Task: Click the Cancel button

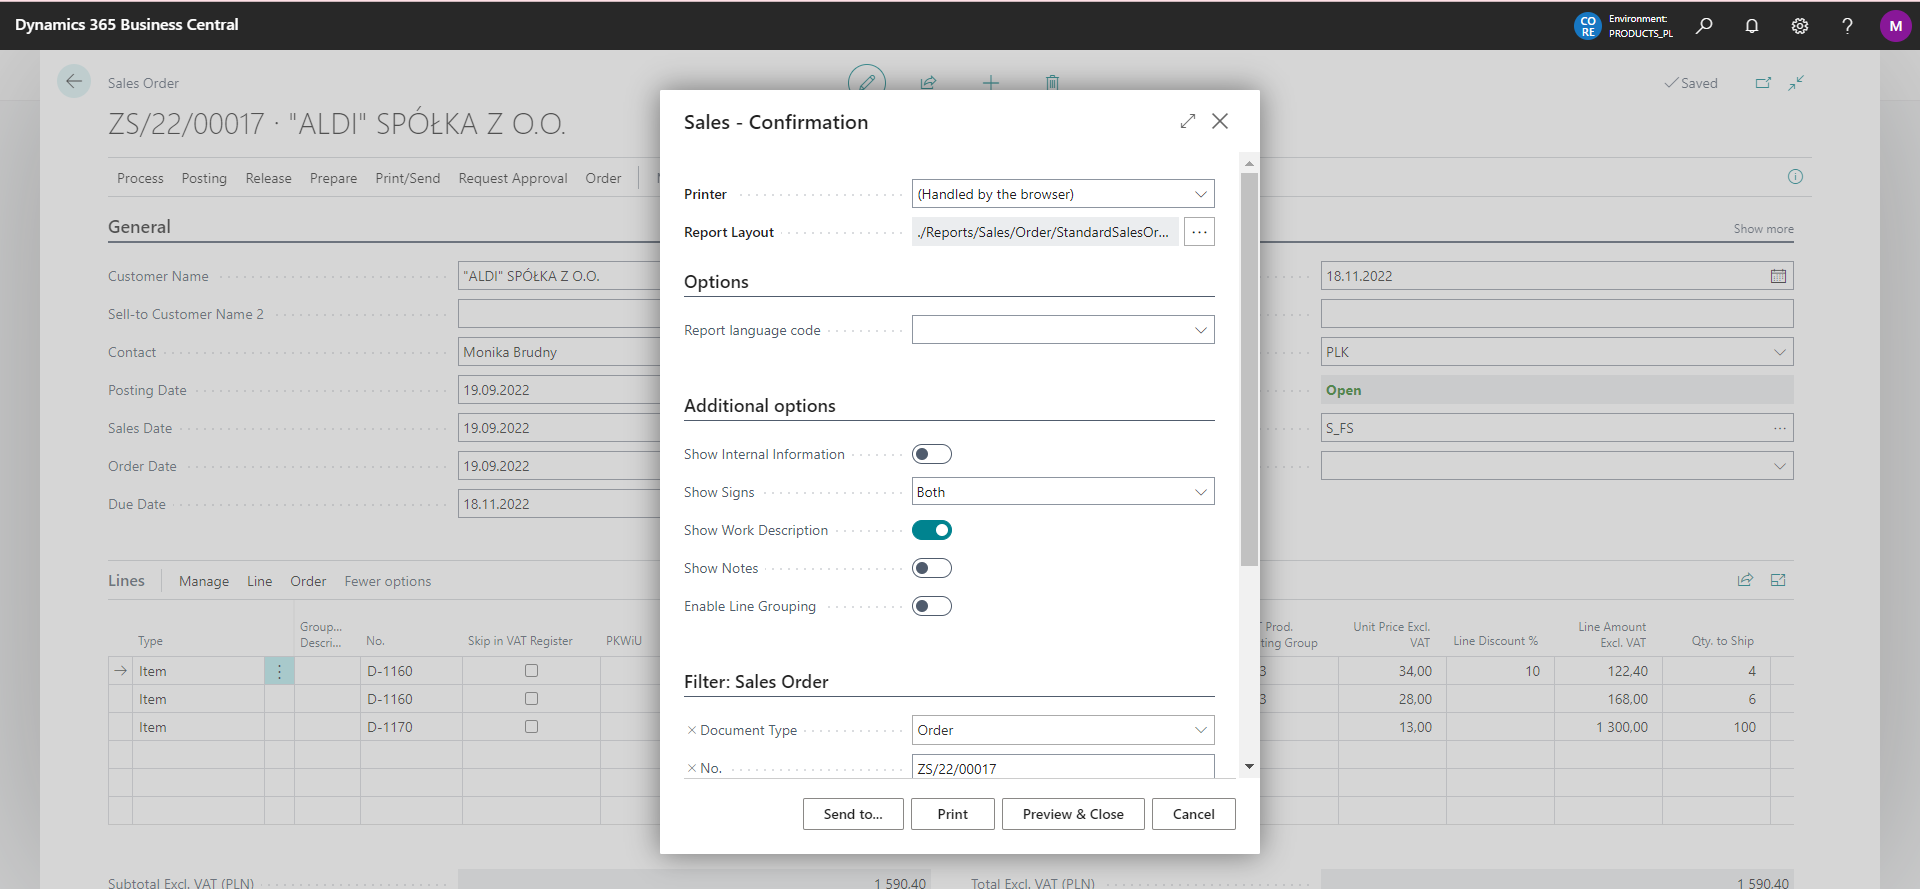Action: (x=1194, y=814)
